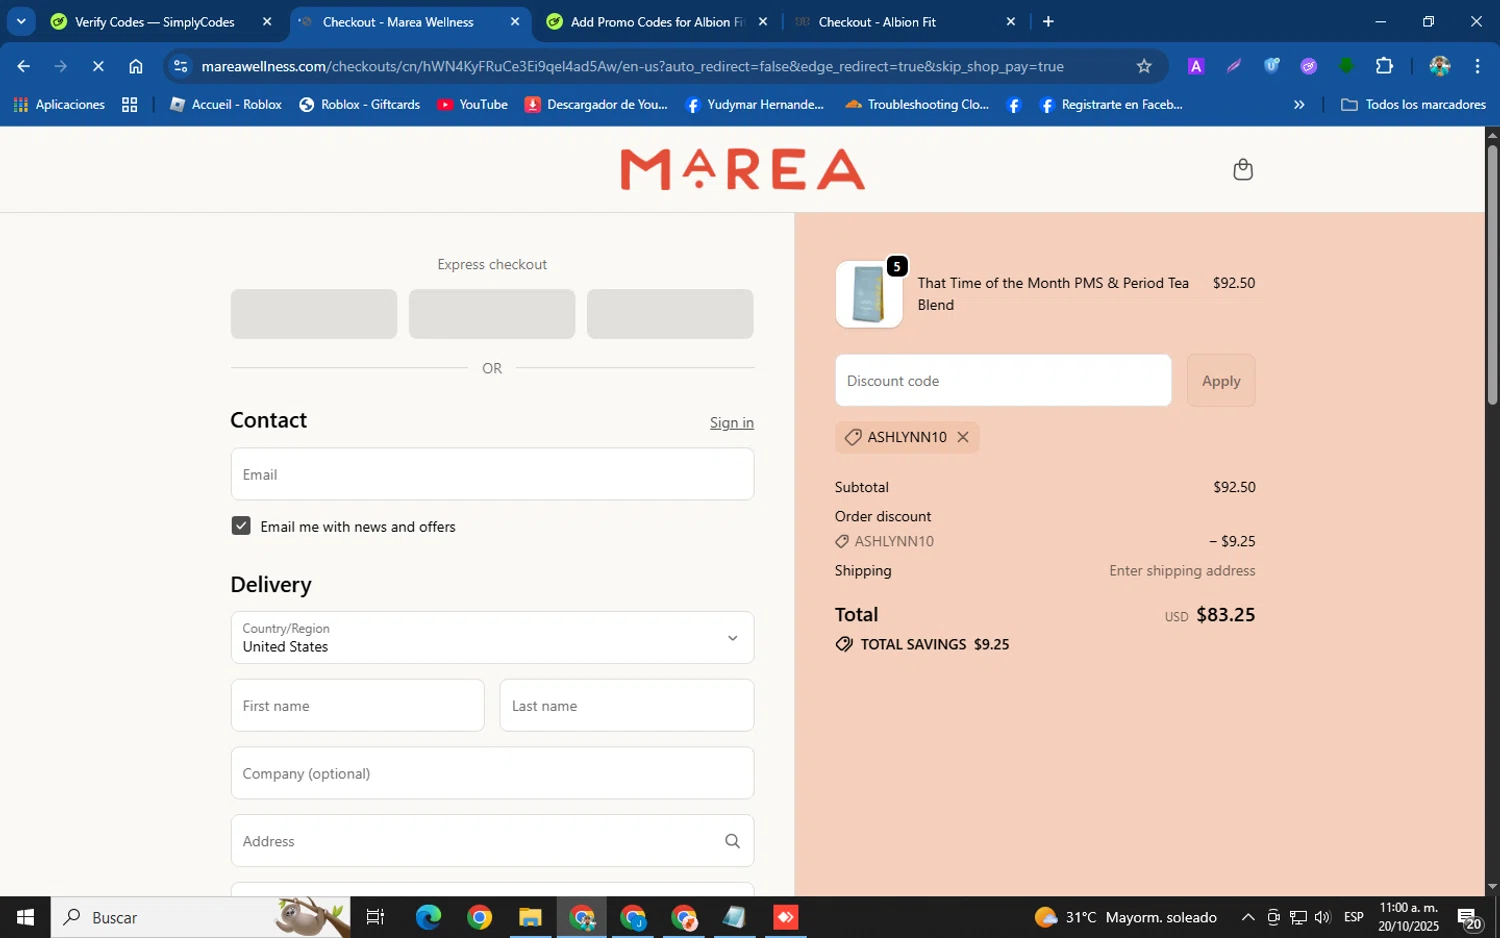Switch to the Checkout - Albion Fit tab
This screenshot has width=1500, height=938.
tap(877, 21)
